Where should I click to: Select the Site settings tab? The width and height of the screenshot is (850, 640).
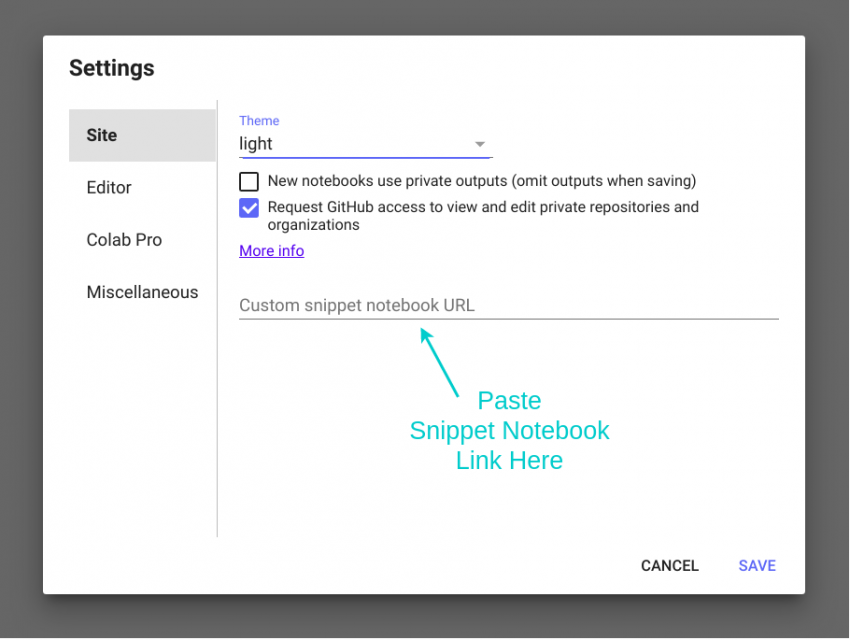pos(101,135)
